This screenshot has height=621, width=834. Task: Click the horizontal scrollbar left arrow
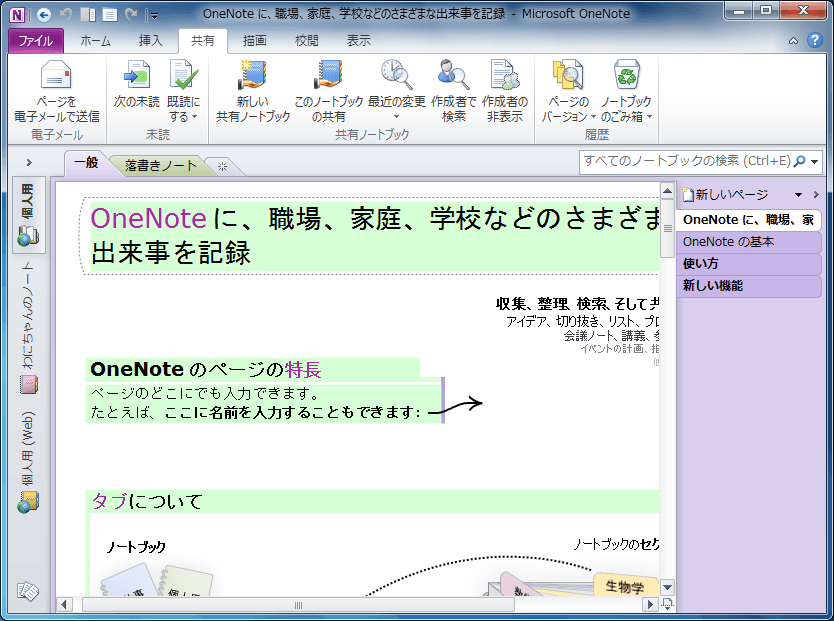coord(65,605)
